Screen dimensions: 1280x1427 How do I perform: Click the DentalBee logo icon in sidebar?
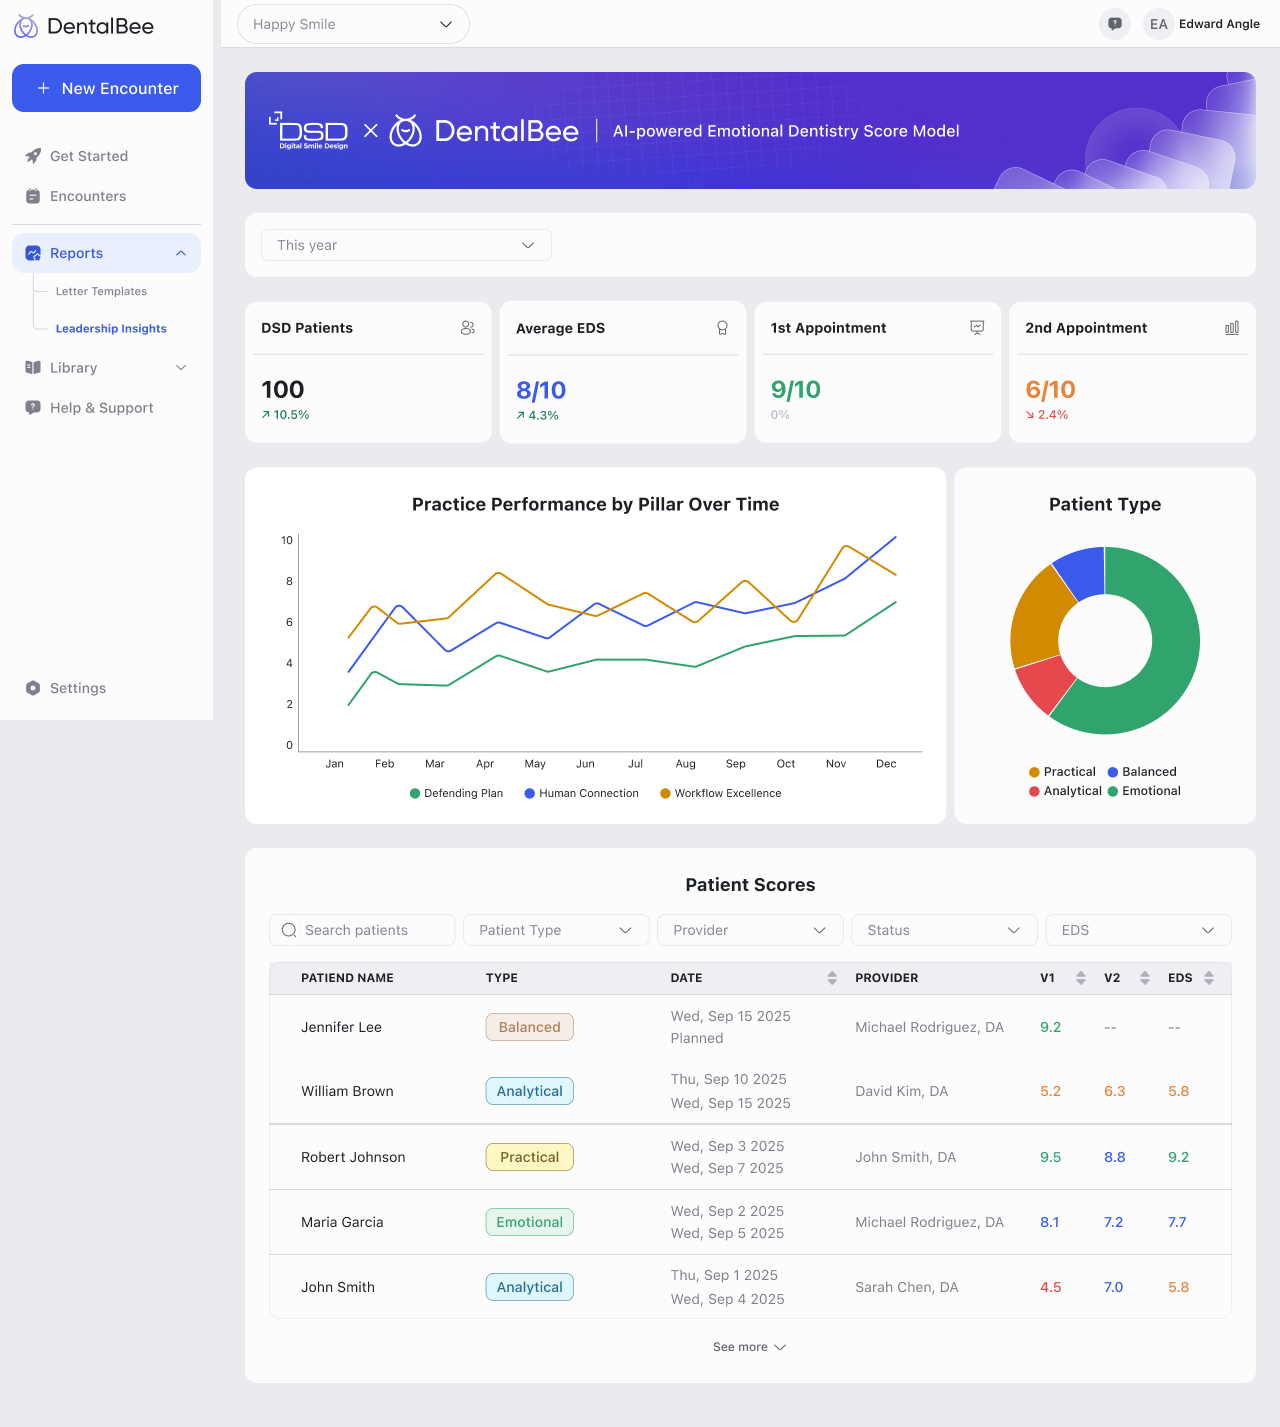click(25, 26)
